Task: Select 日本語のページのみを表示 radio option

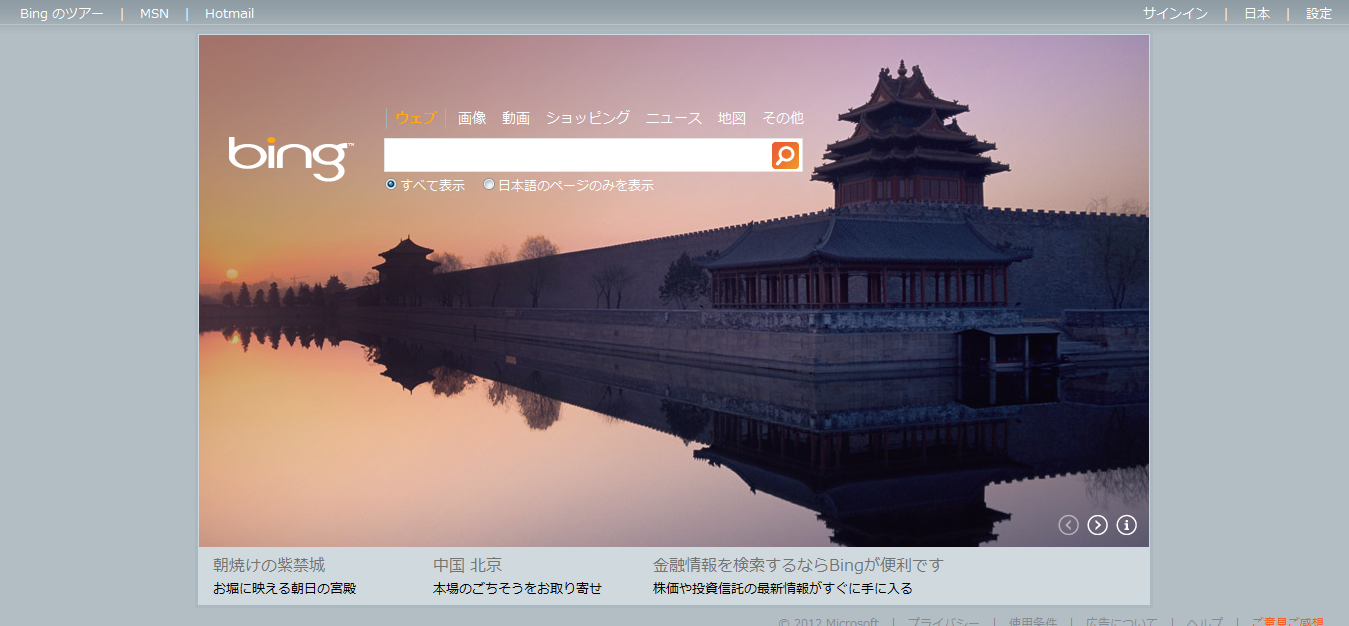Action: click(489, 185)
